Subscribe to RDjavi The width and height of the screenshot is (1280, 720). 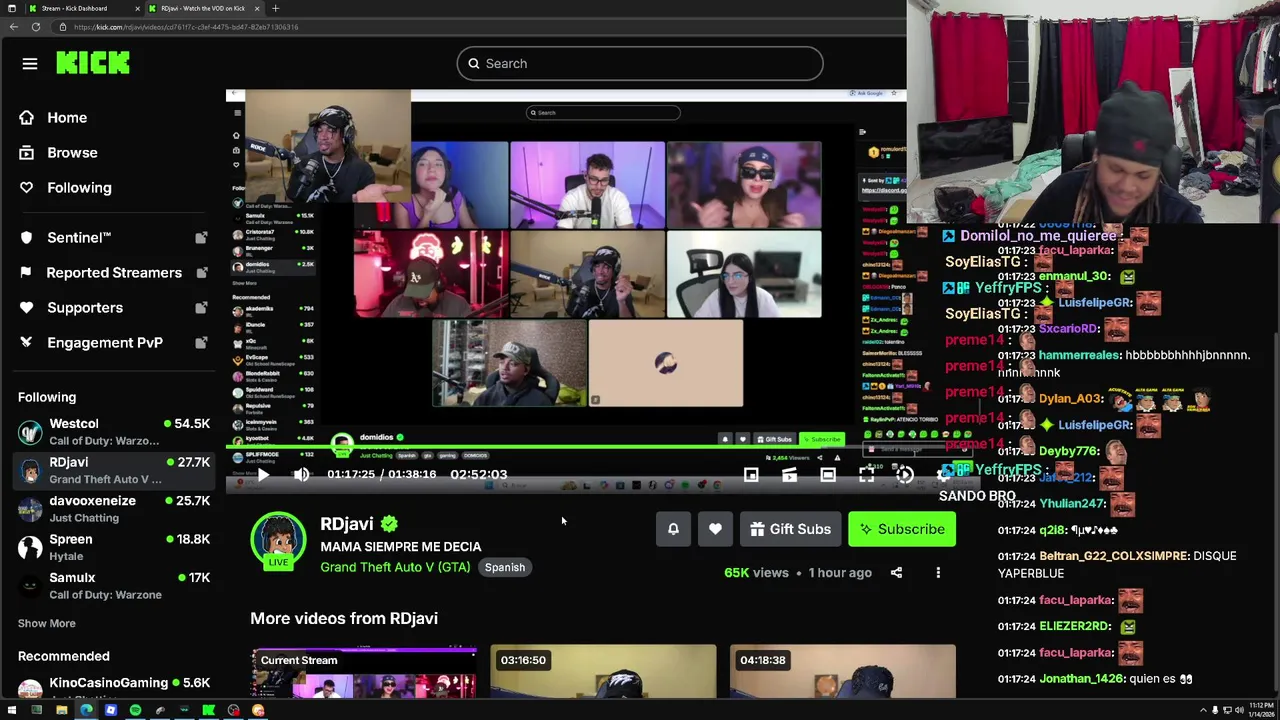pos(902,530)
